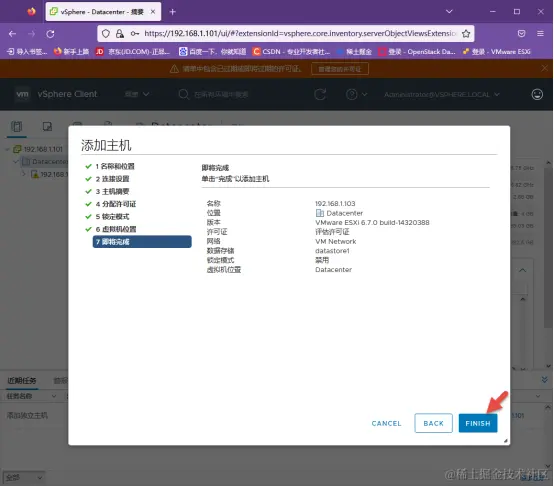Select 192.168.1.101 vCenter in tree
Screen dimensions: 554x486
pyautogui.click(x=38, y=149)
